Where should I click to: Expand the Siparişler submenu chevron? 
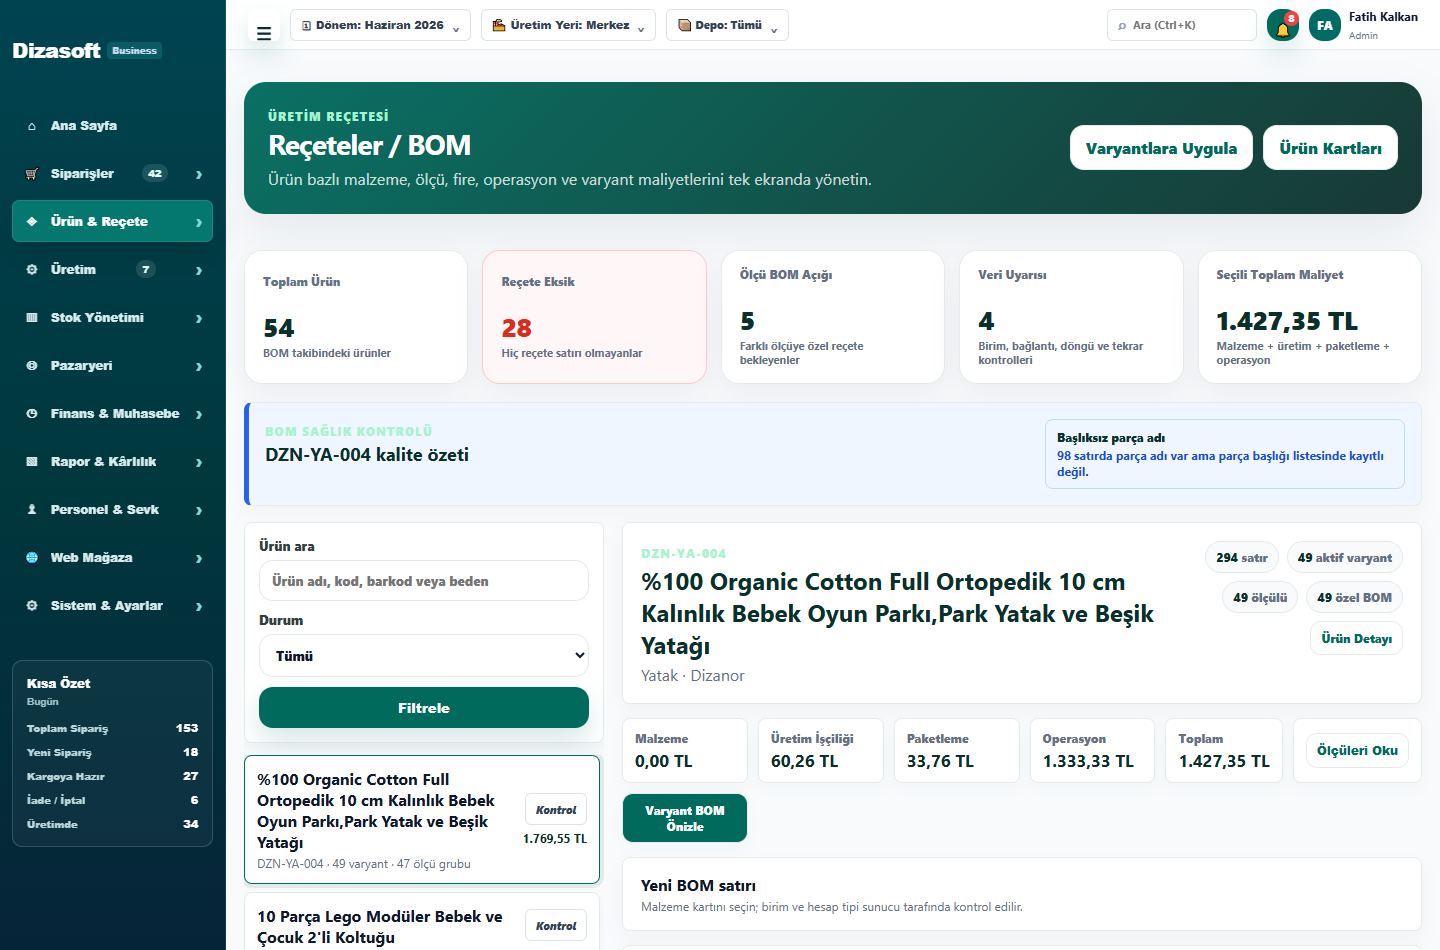tap(199, 174)
